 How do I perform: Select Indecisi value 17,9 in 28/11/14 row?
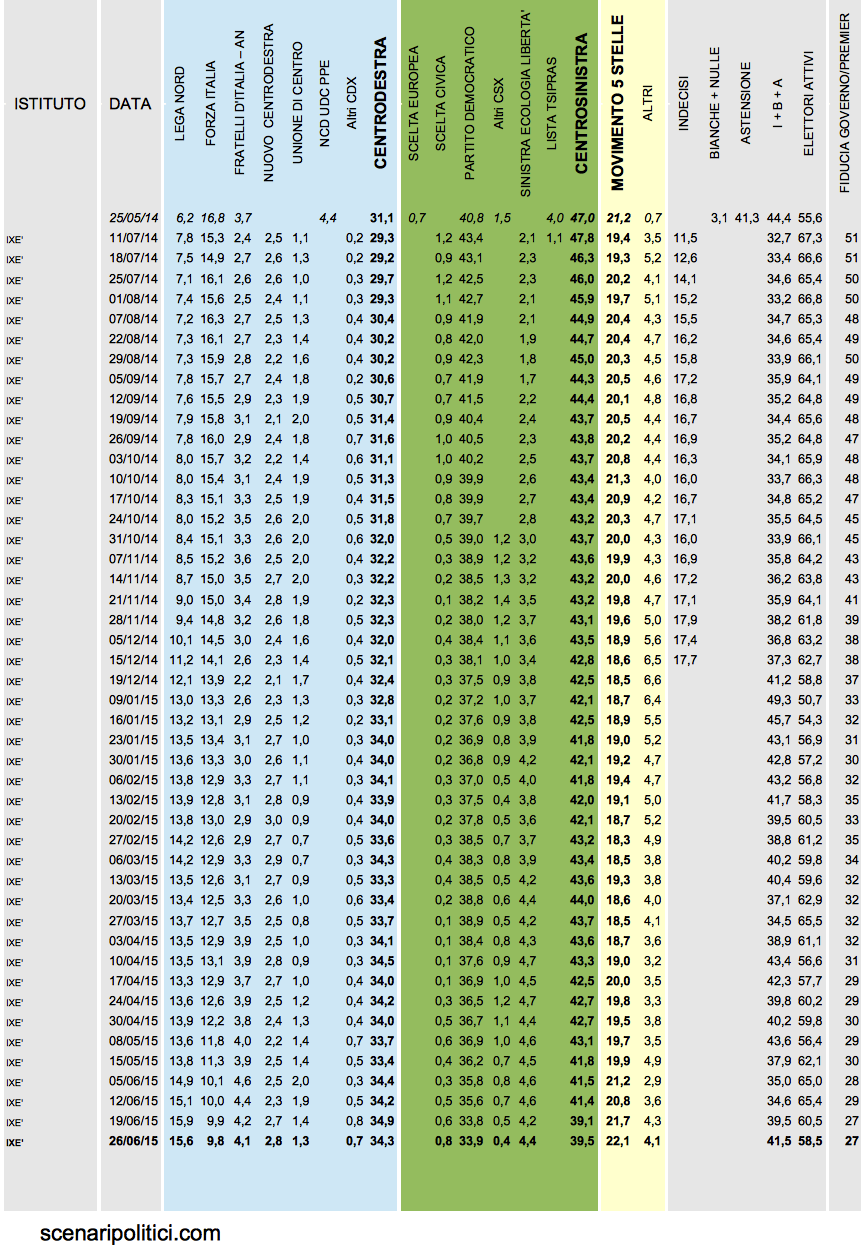[x=685, y=618]
